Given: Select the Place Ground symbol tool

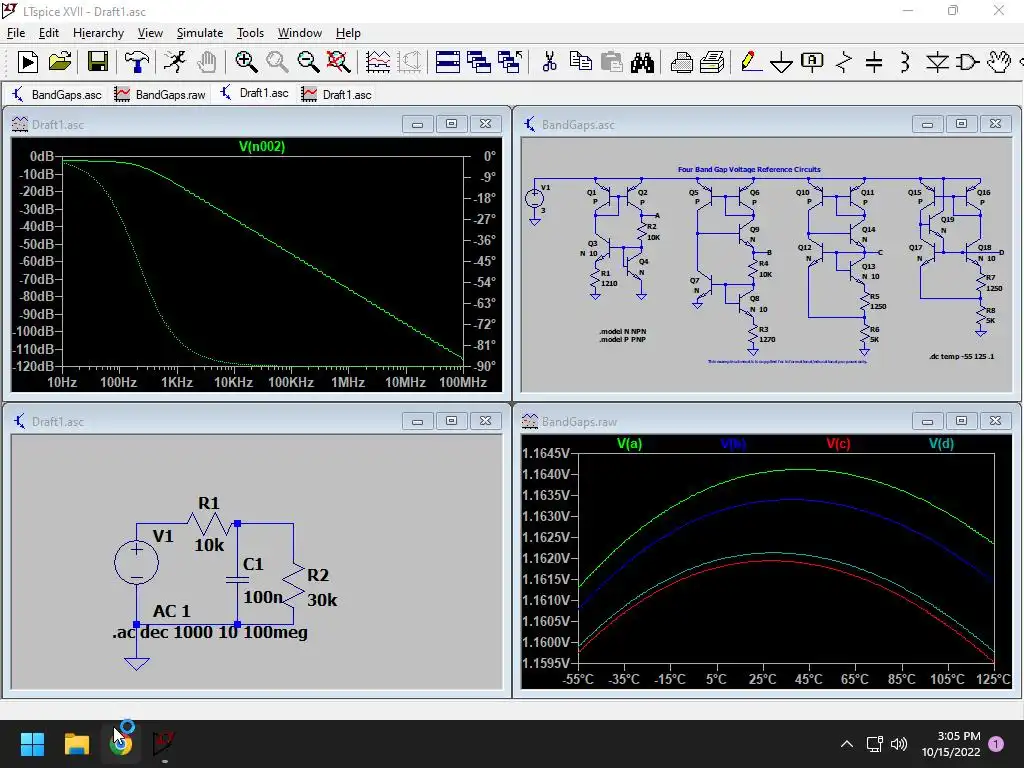Looking at the screenshot, I should 781,62.
